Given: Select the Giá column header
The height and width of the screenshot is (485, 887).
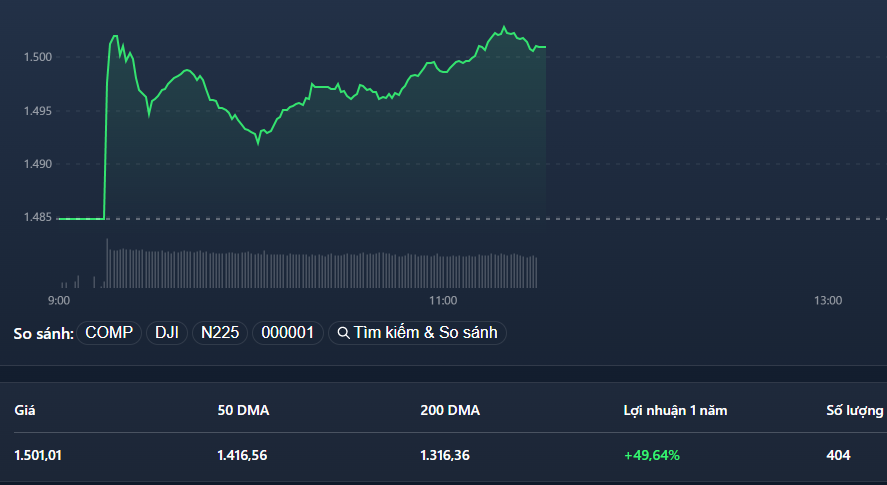Looking at the screenshot, I should point(25,410).
